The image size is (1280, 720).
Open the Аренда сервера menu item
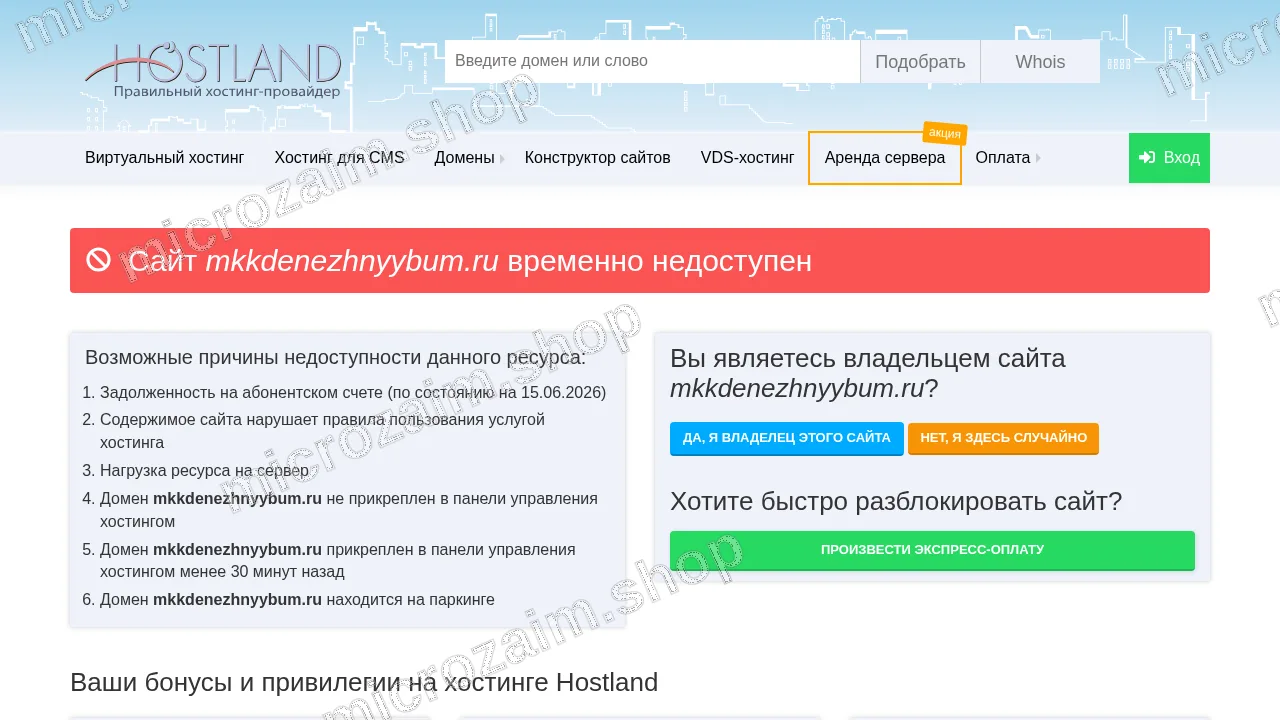point(885,158)
